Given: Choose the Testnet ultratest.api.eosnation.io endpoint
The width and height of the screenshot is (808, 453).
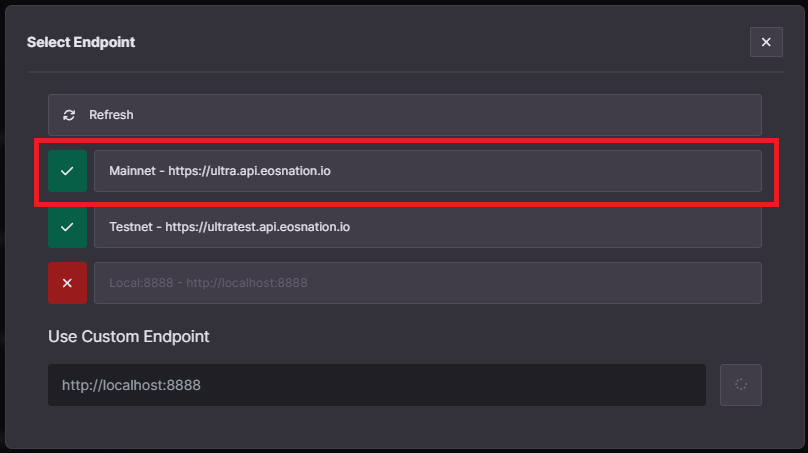Looking at the screenshot, I should [428, 227].
